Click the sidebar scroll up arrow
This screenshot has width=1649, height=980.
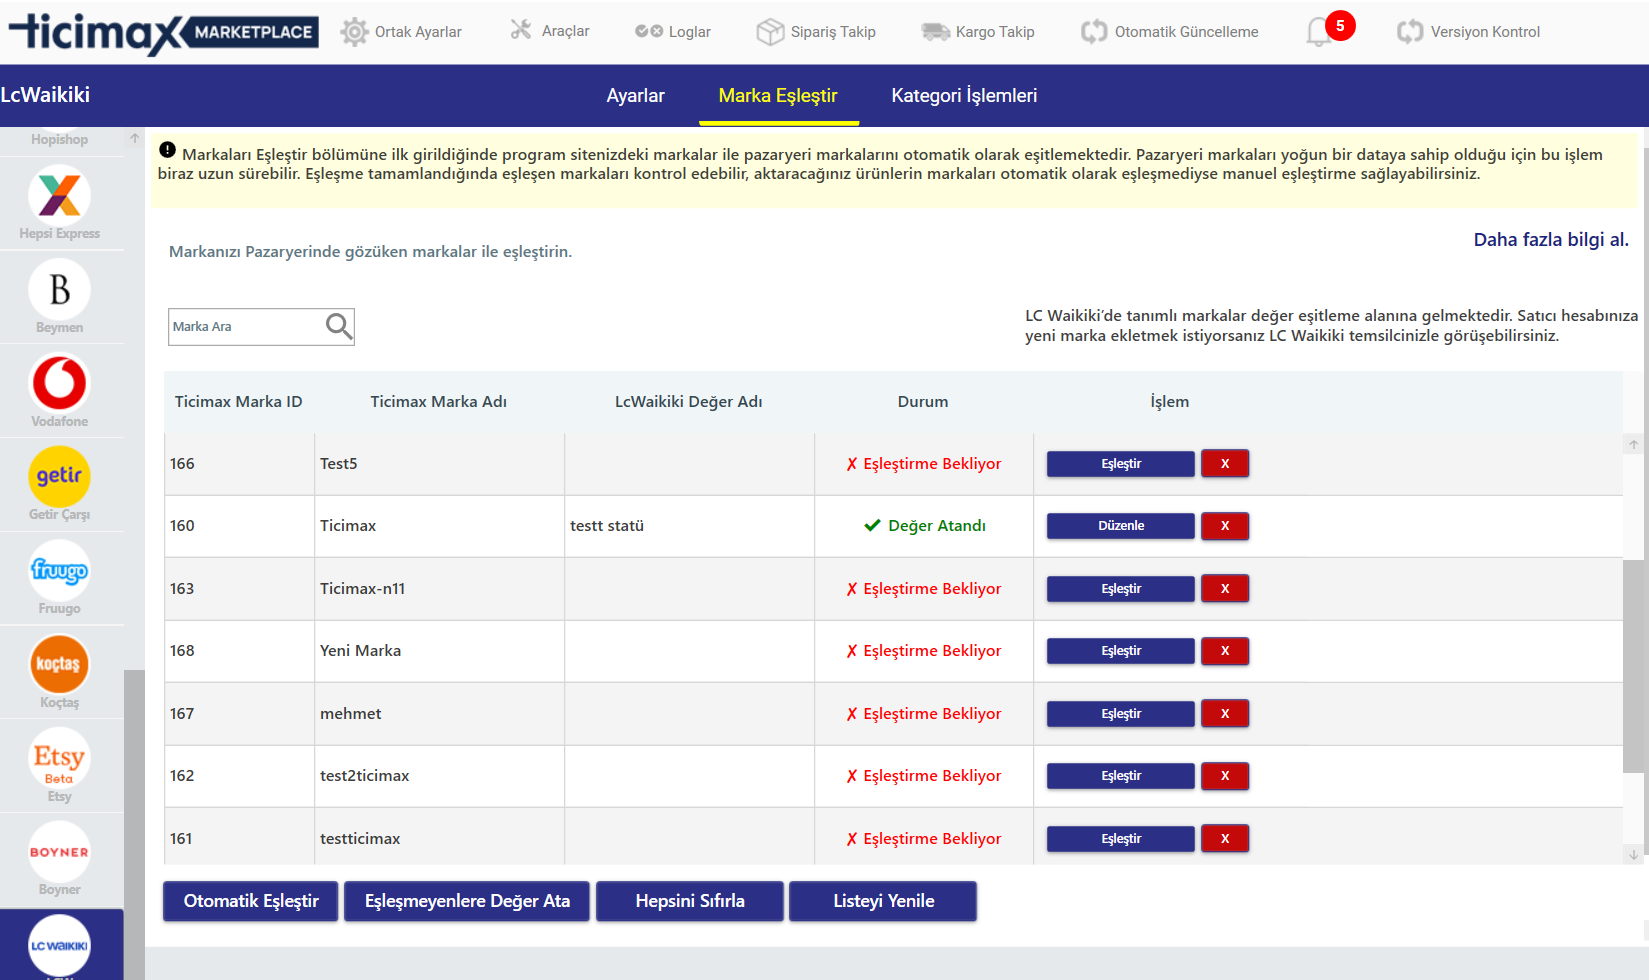pyautogui.click(x=134, y=139)
